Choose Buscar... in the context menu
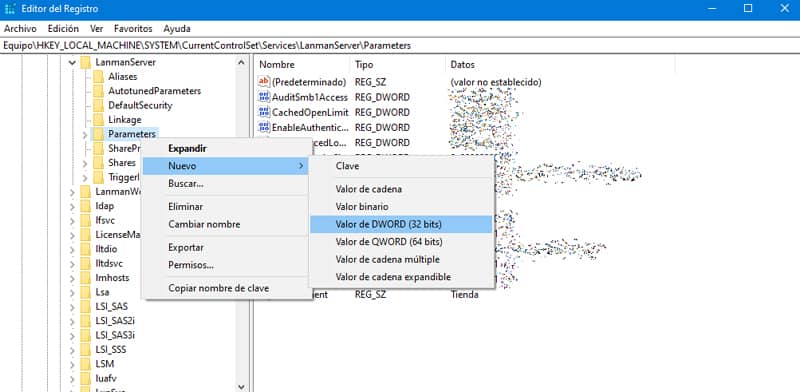This screenshot has height=392, width=800. click(227, 183)
